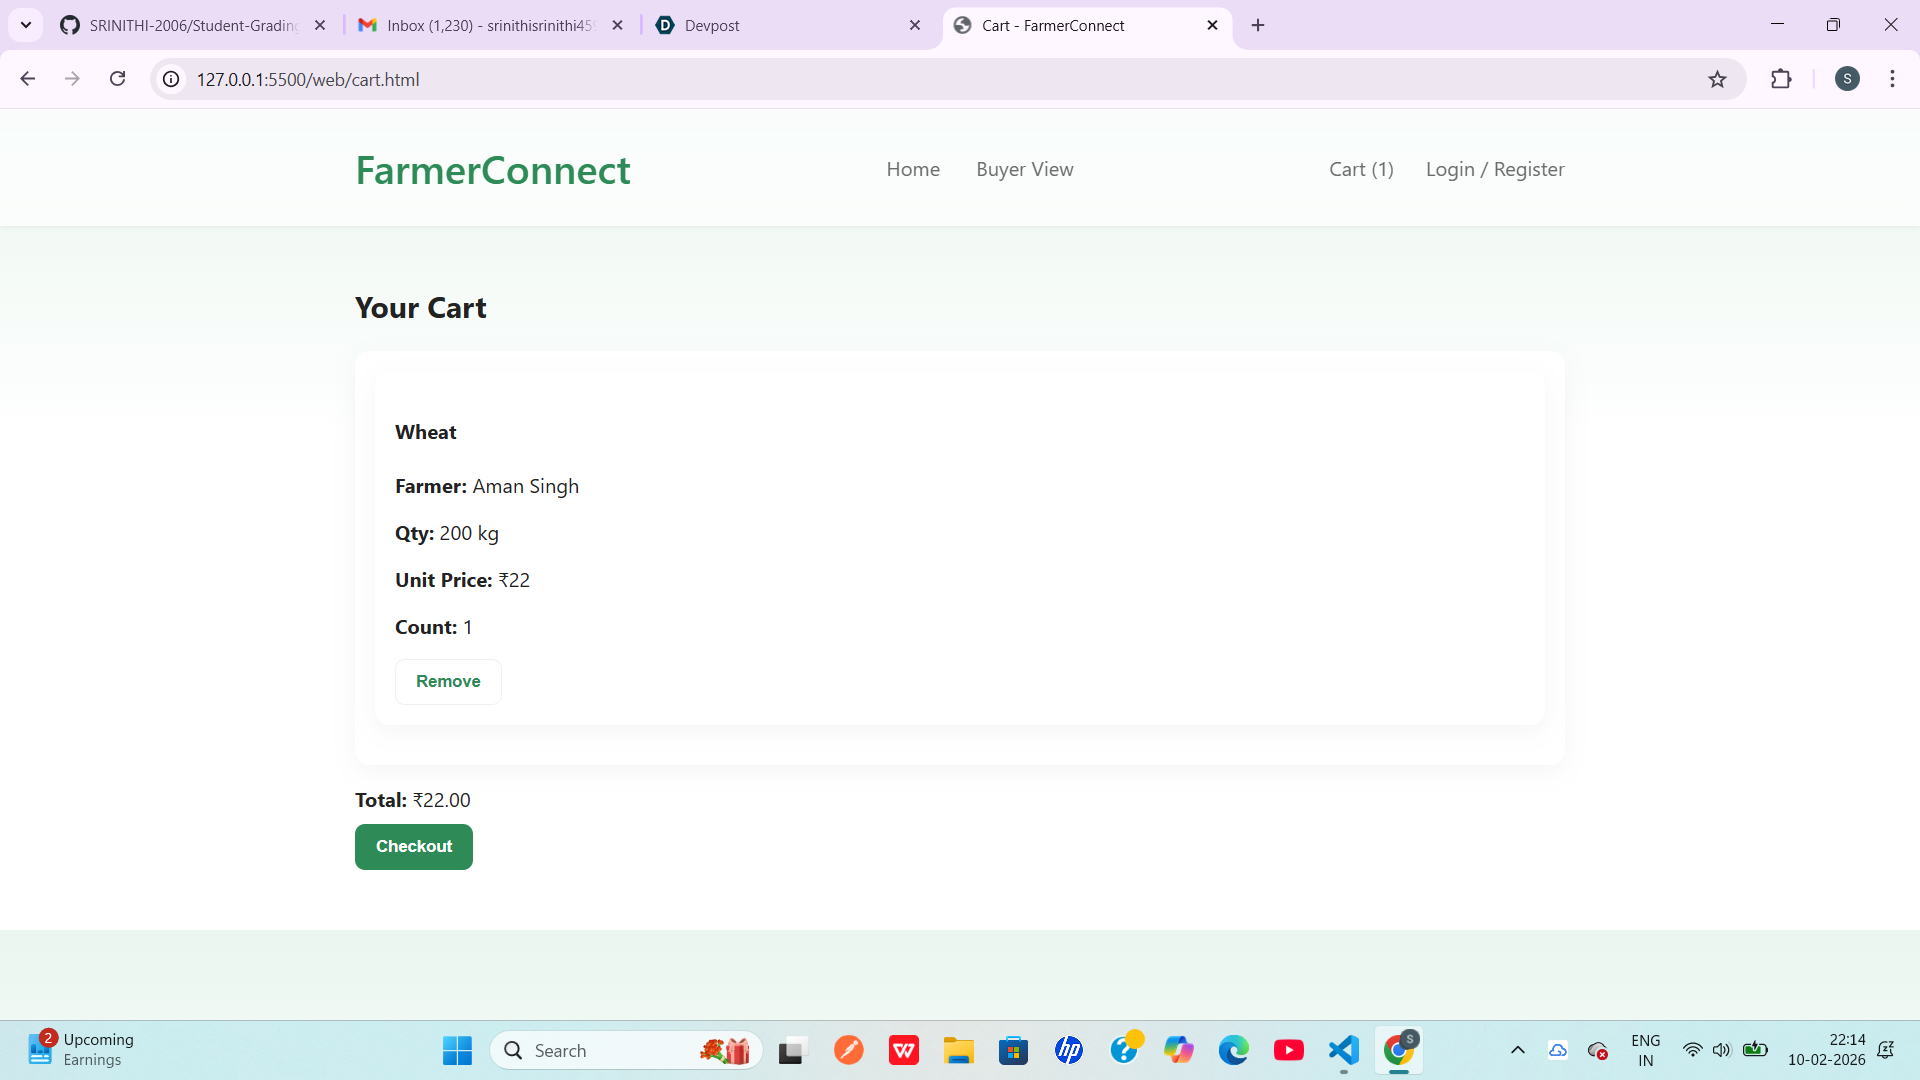This screenshot has height=1080, width=1920.
Task: View site information icon in address bar
Action: [172, 79]
